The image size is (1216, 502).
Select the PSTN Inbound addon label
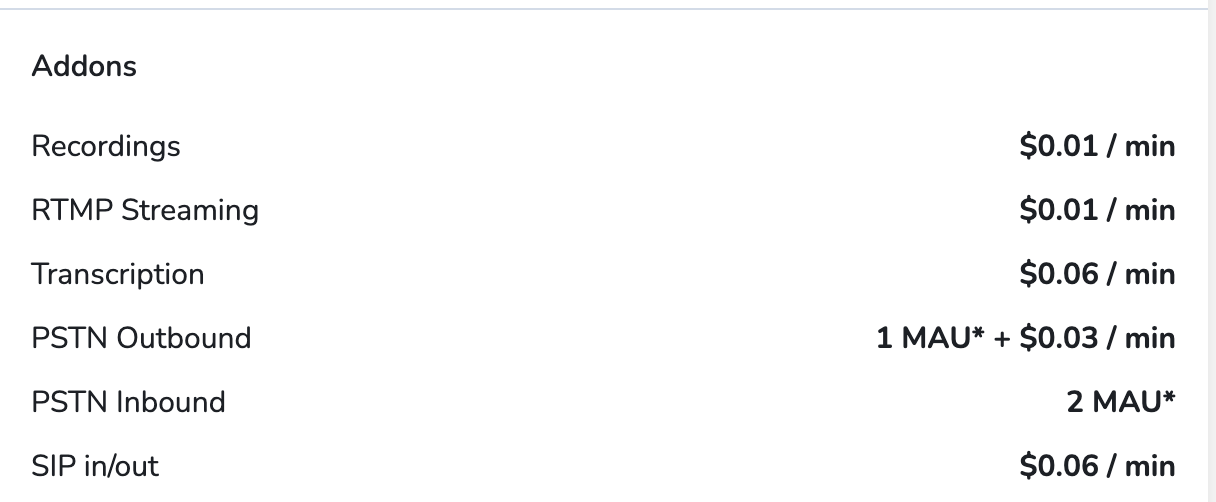(128, 402)
